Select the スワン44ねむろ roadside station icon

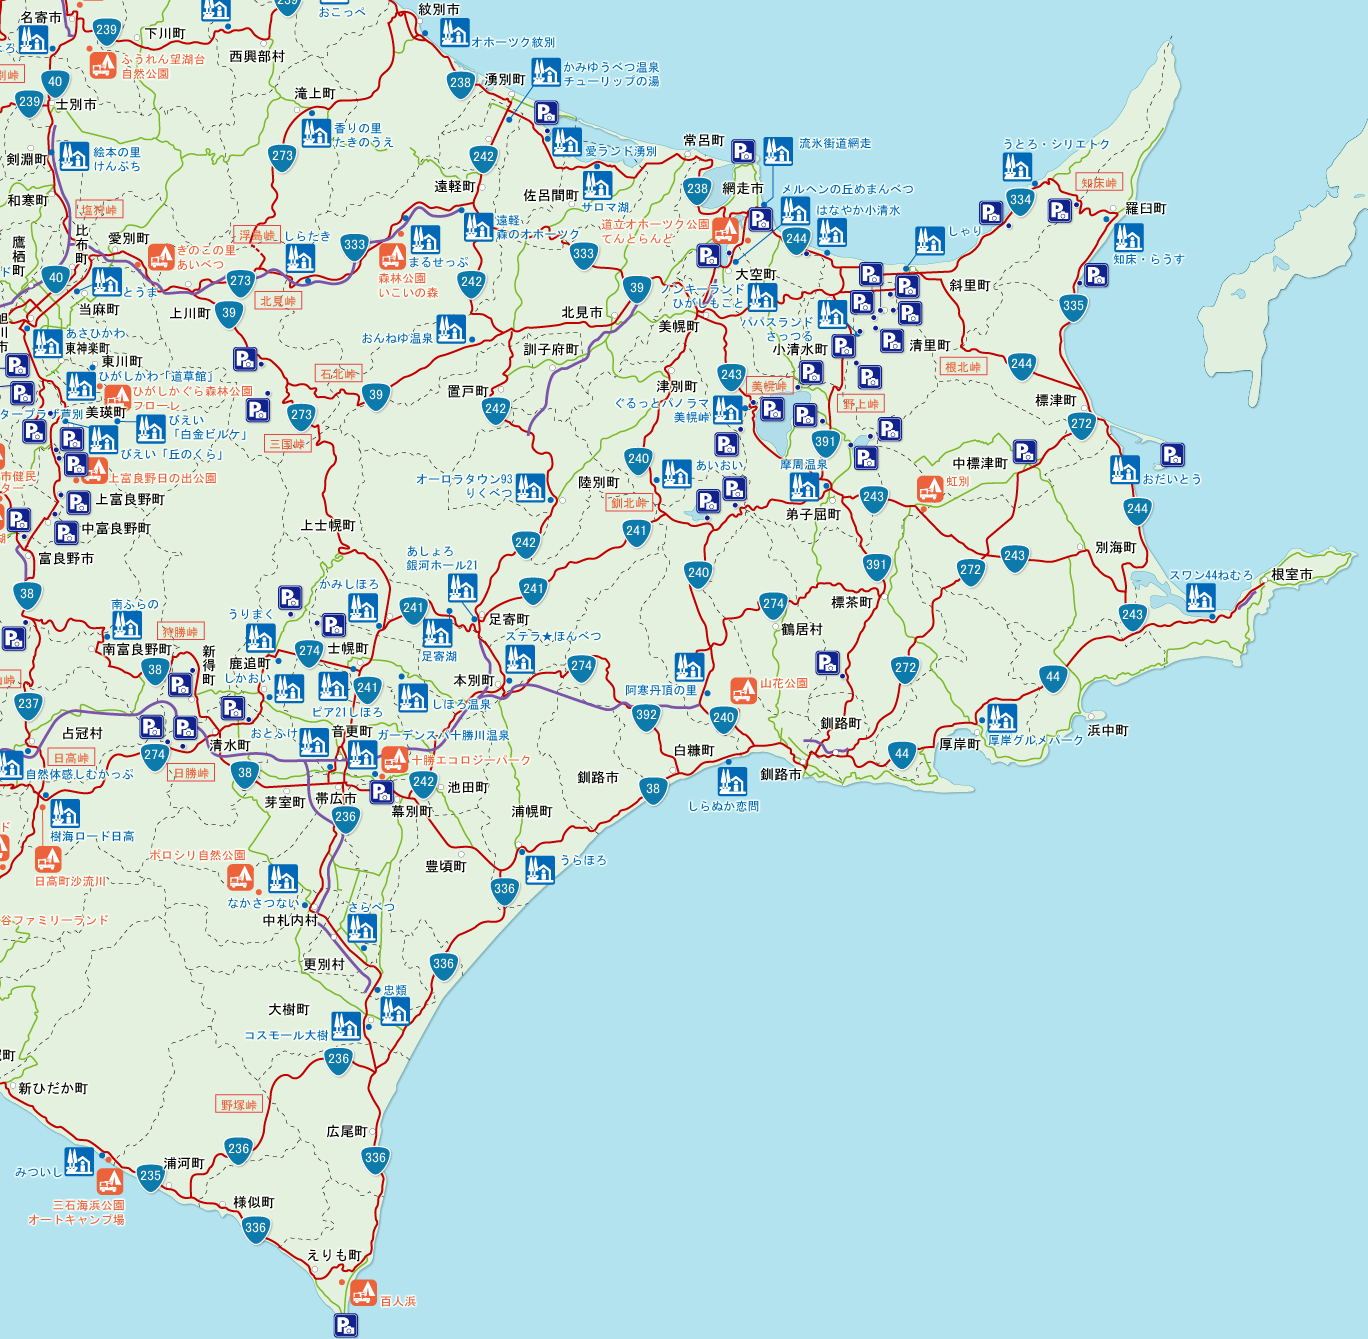pos(1200,597)
